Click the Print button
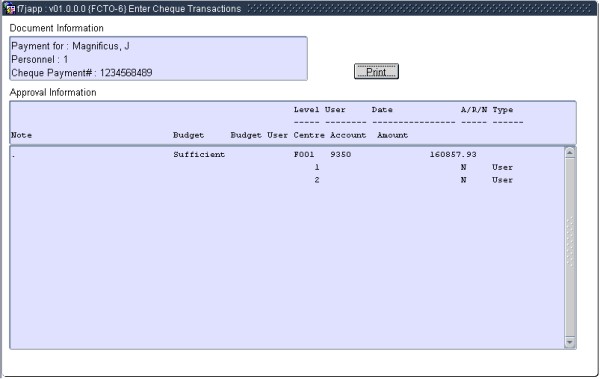This screenshot has height=379, width=600. tap(376, 72)
